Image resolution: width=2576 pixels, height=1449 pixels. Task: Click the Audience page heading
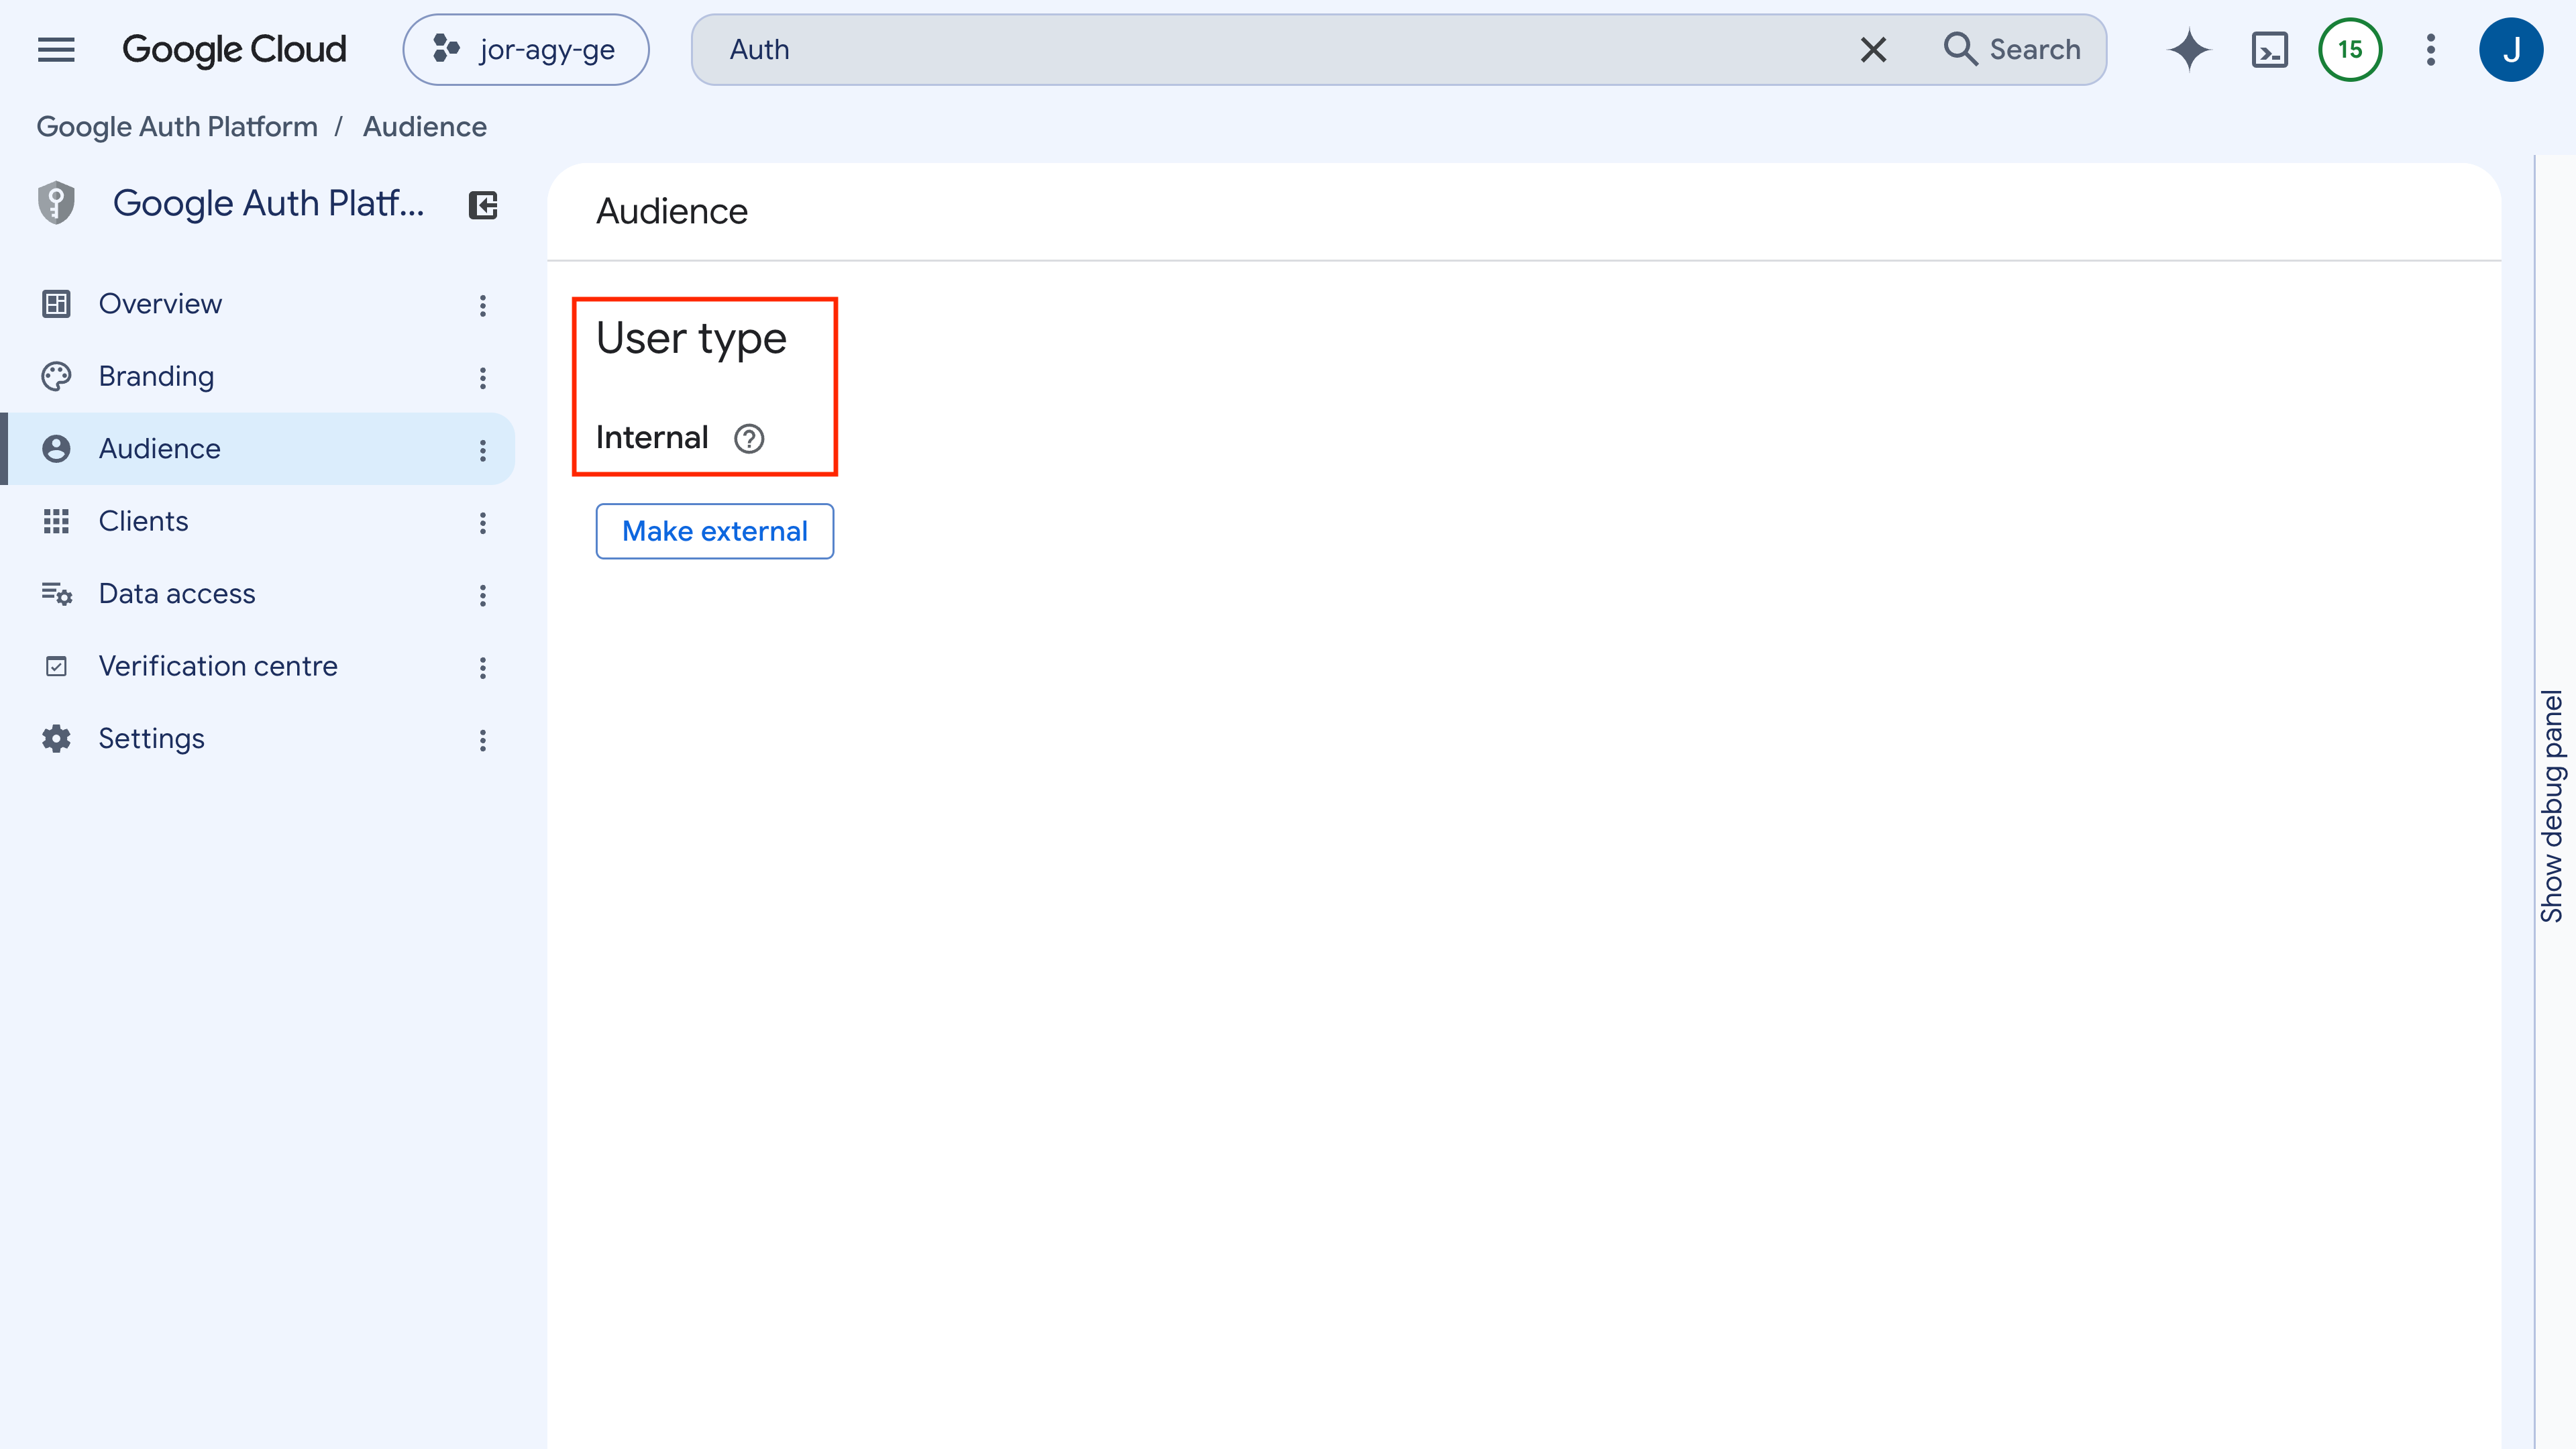pyautogui.click(x=672, y=211)
